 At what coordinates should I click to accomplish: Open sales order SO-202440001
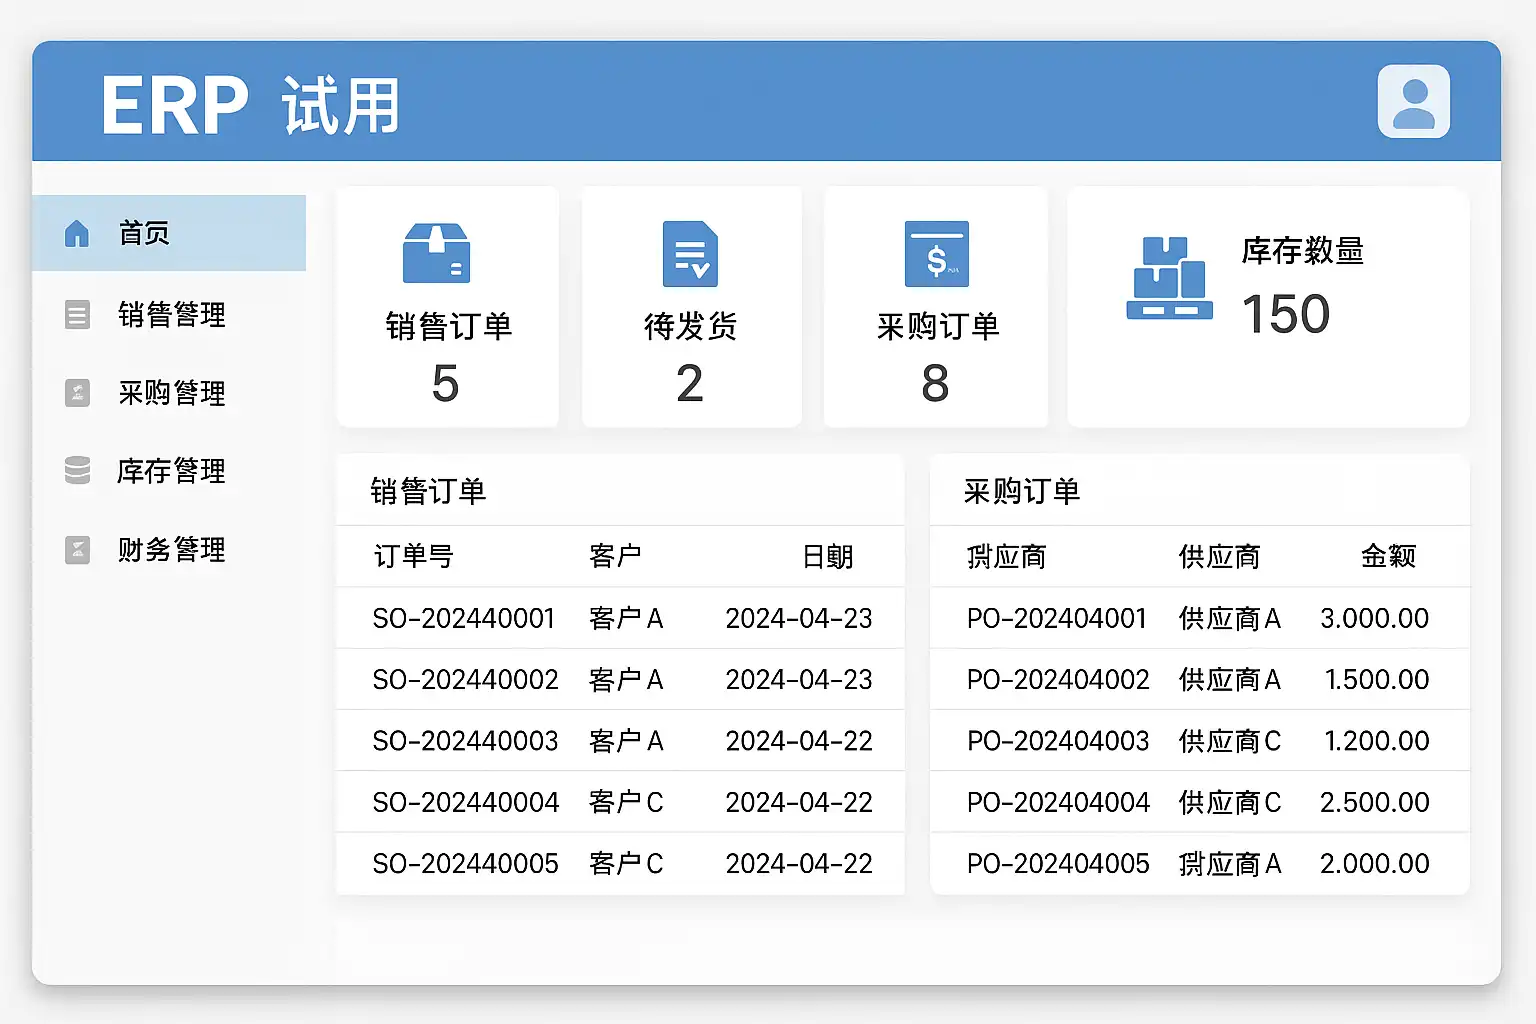463,619
